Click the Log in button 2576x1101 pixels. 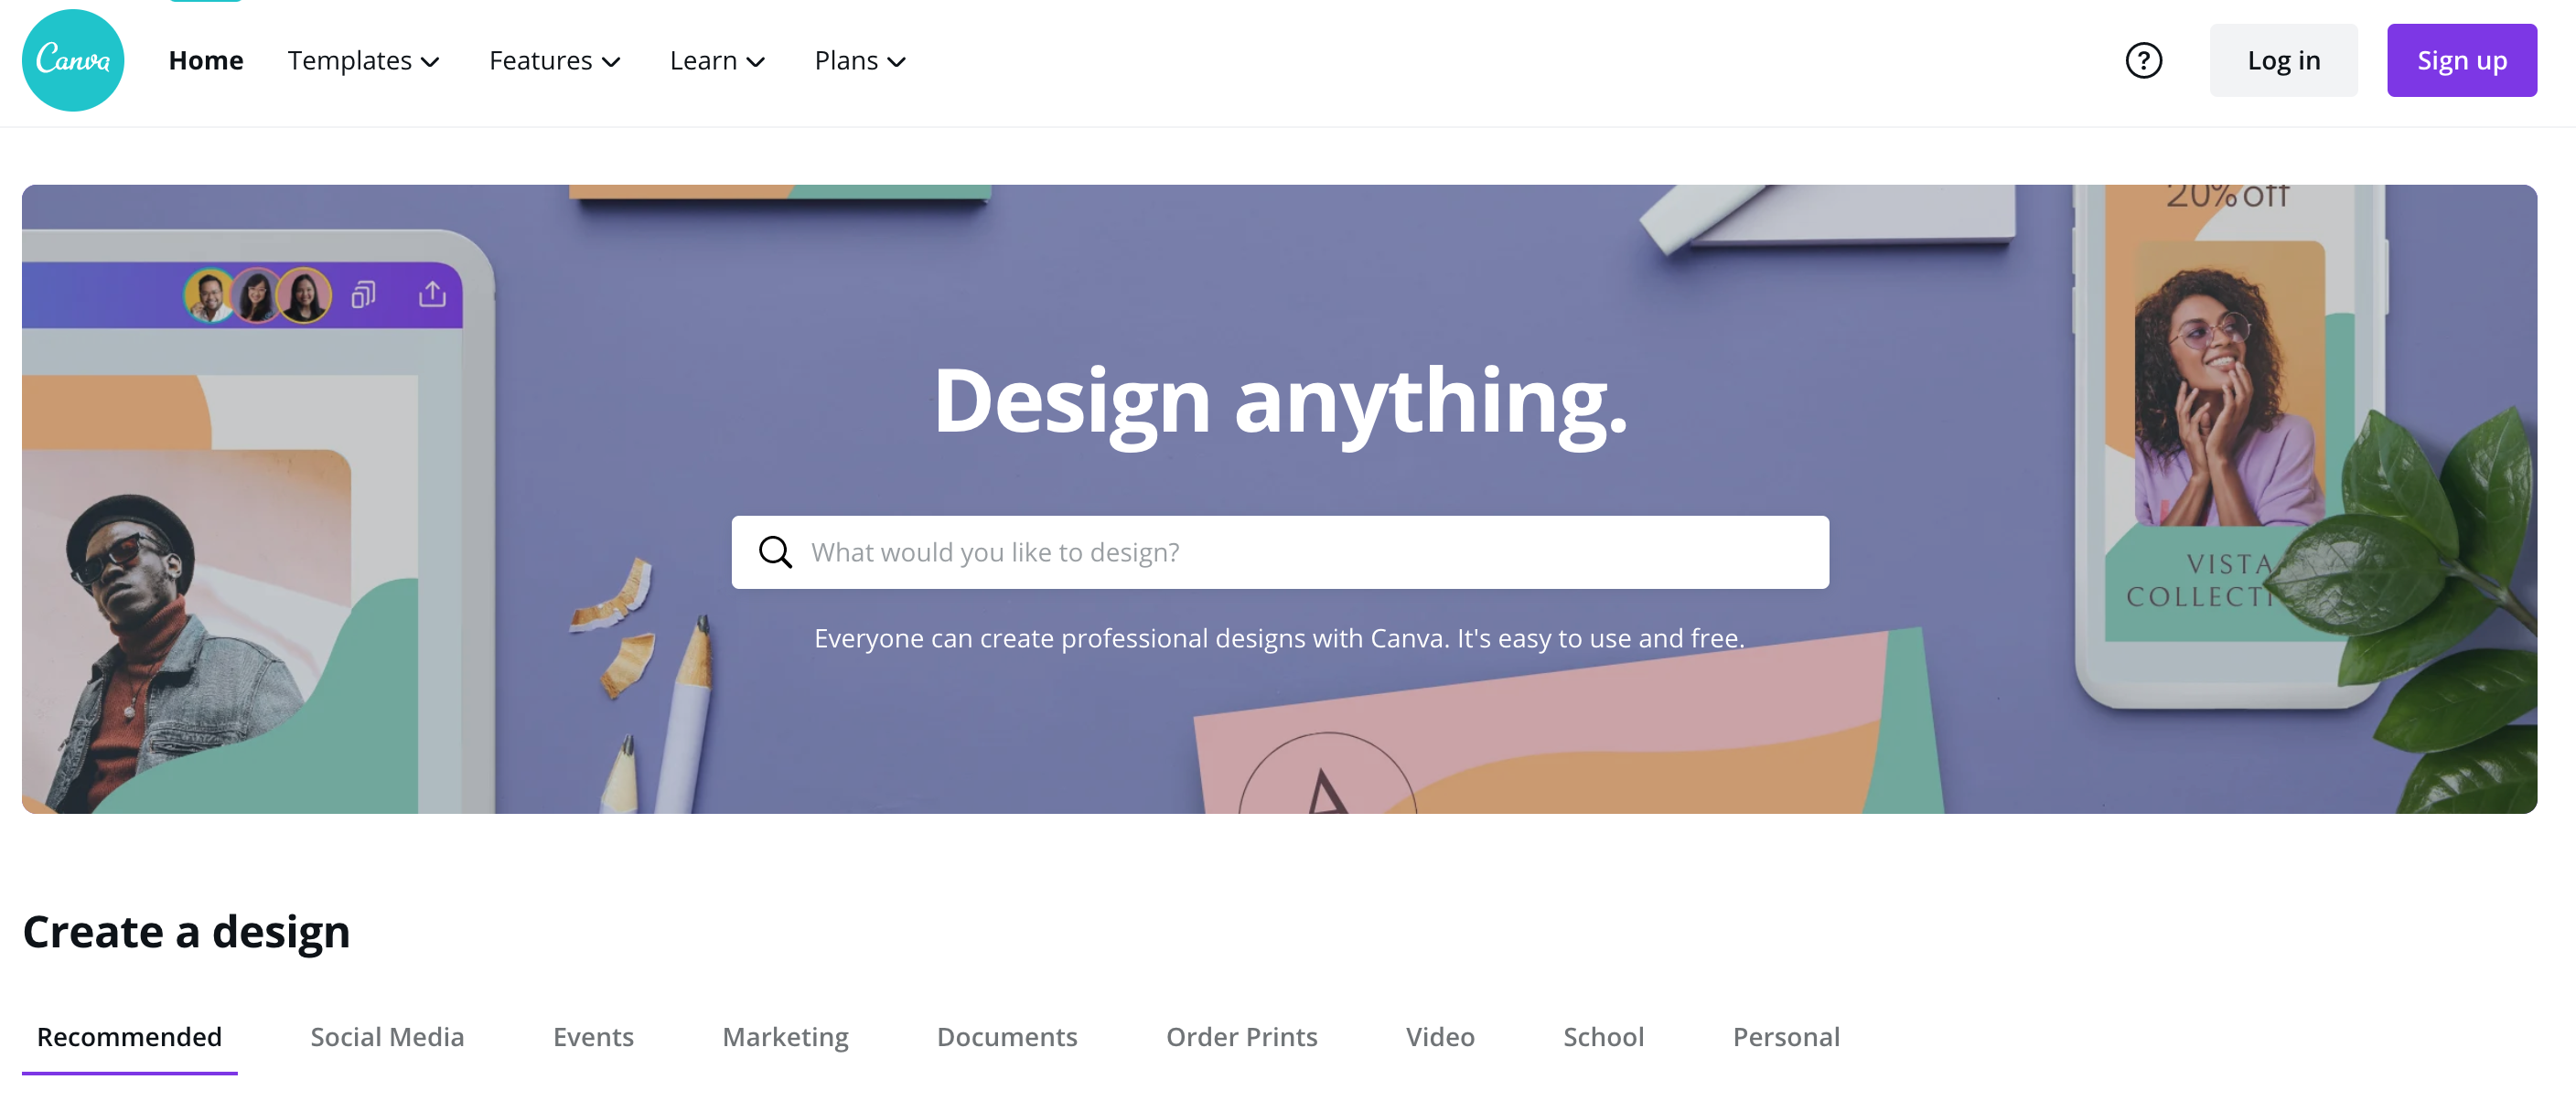tap(2285, 60)
